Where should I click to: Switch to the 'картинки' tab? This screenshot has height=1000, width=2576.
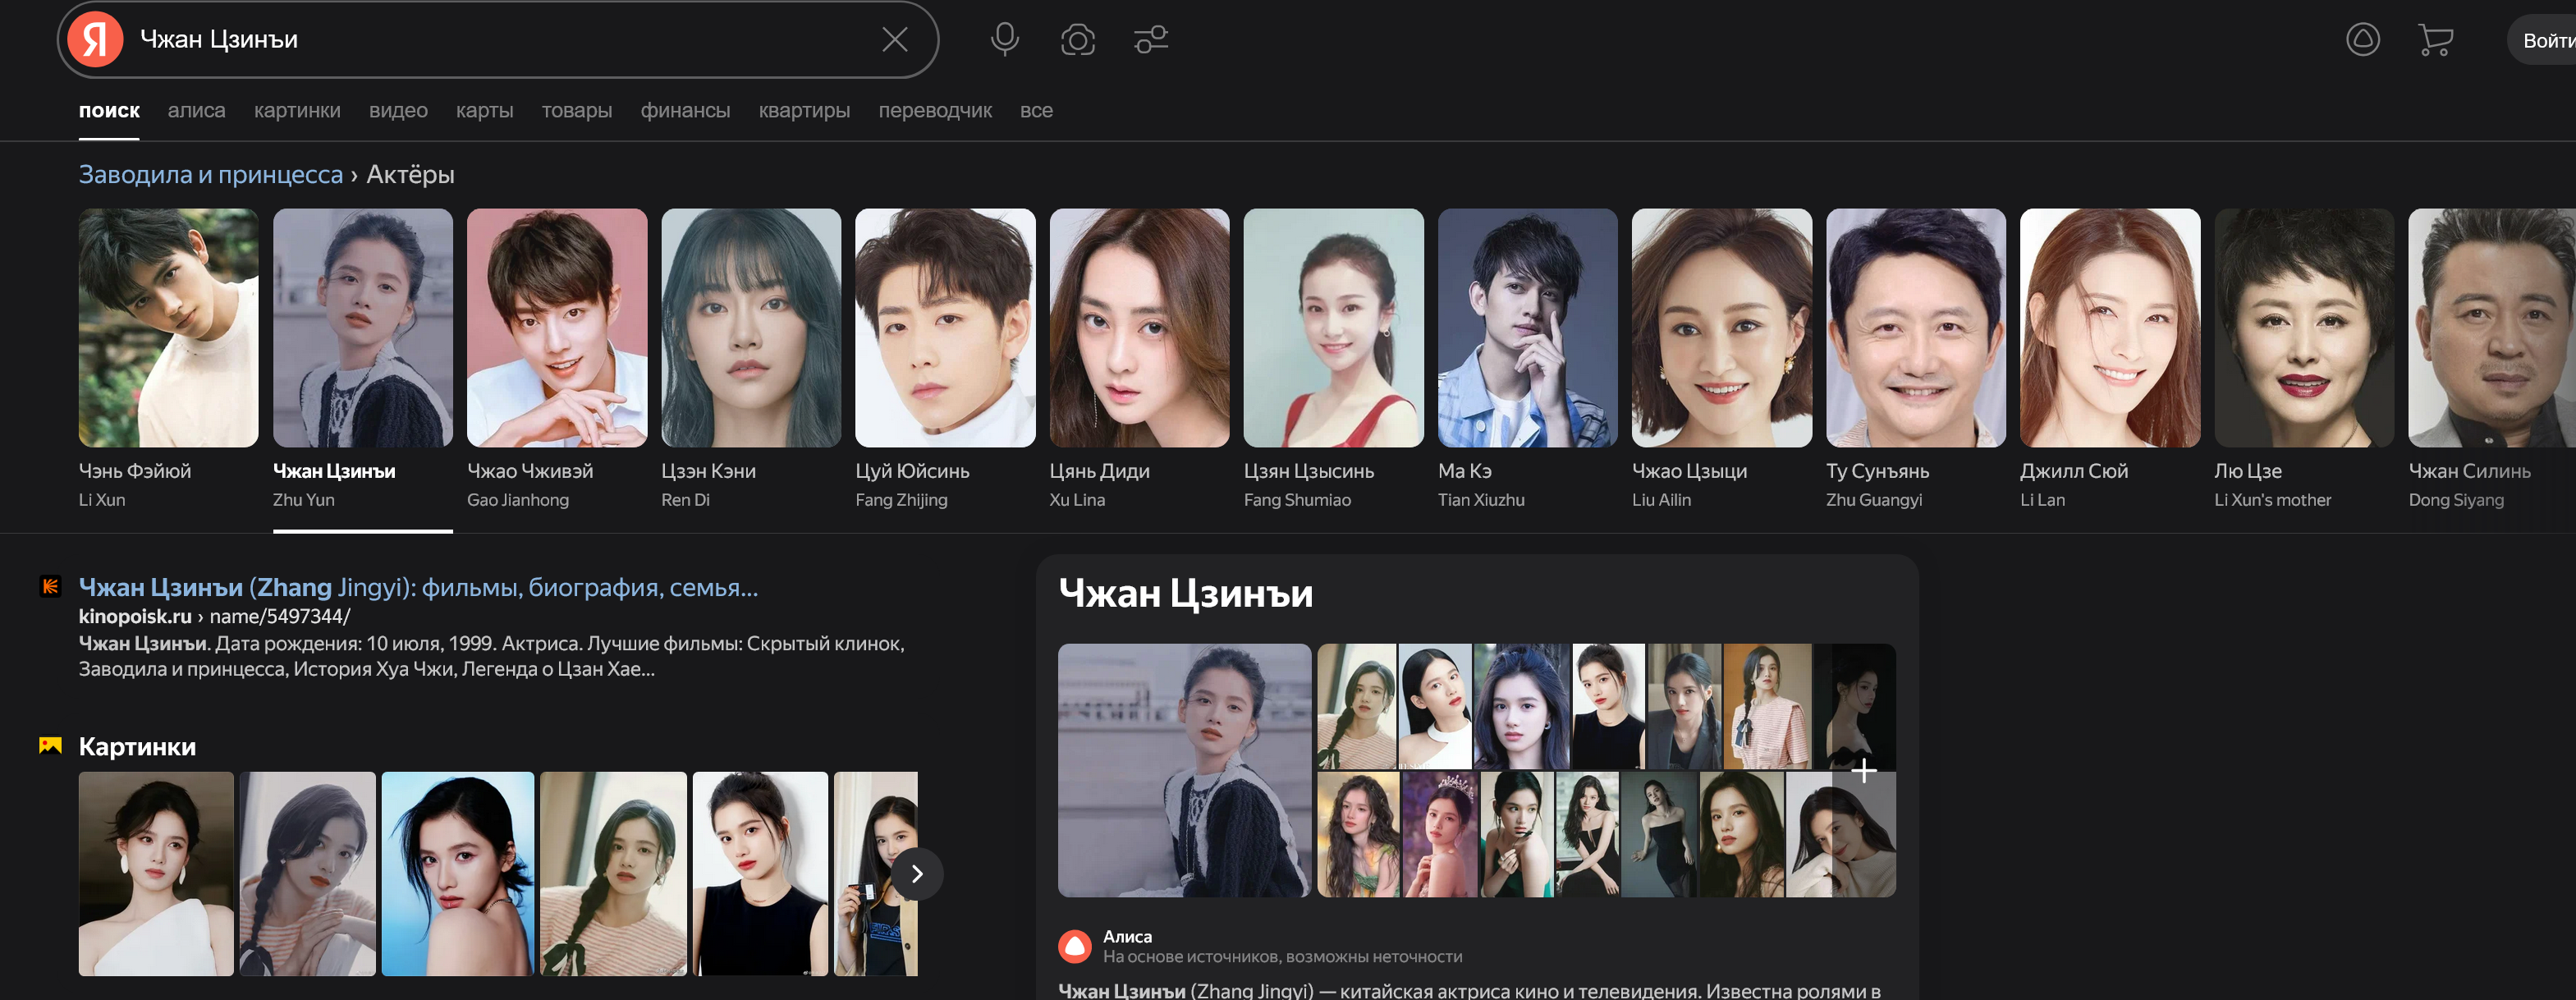pyautogui.click(x=297, y=111)
